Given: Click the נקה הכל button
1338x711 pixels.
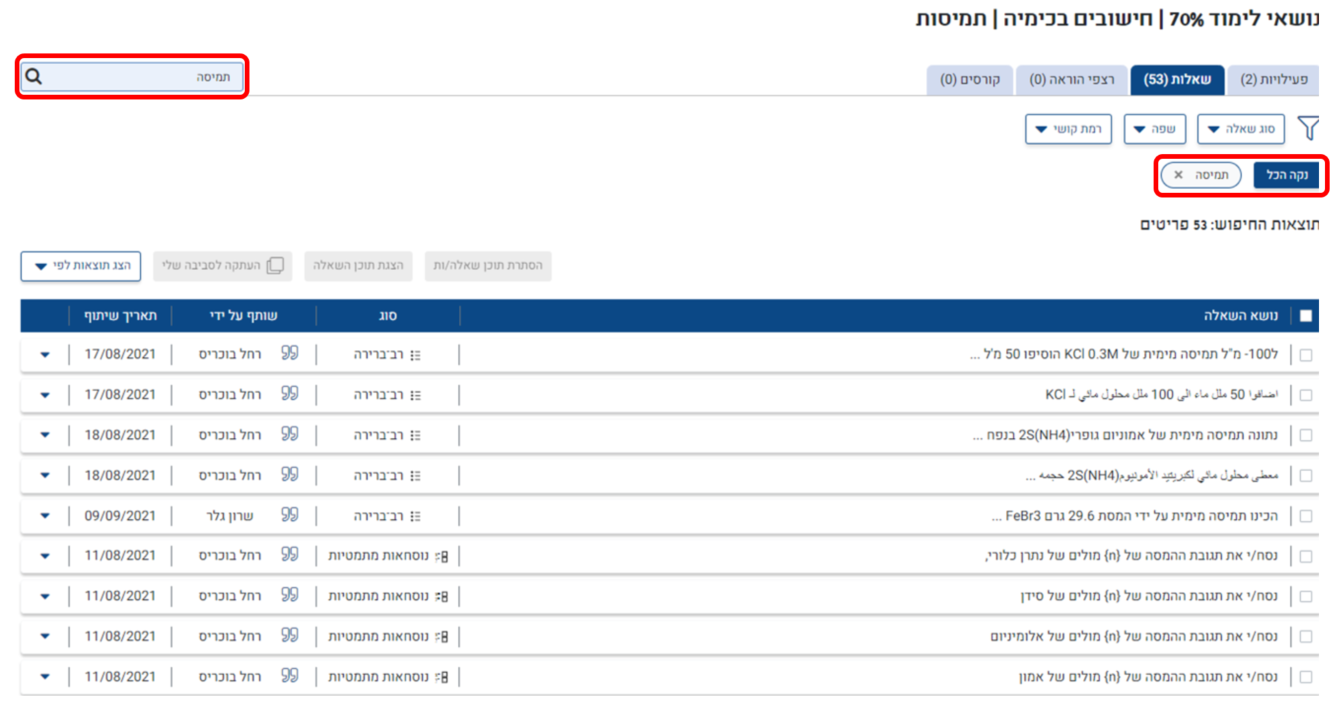Looking at the screenshot, I should (x=1286, y=175).
